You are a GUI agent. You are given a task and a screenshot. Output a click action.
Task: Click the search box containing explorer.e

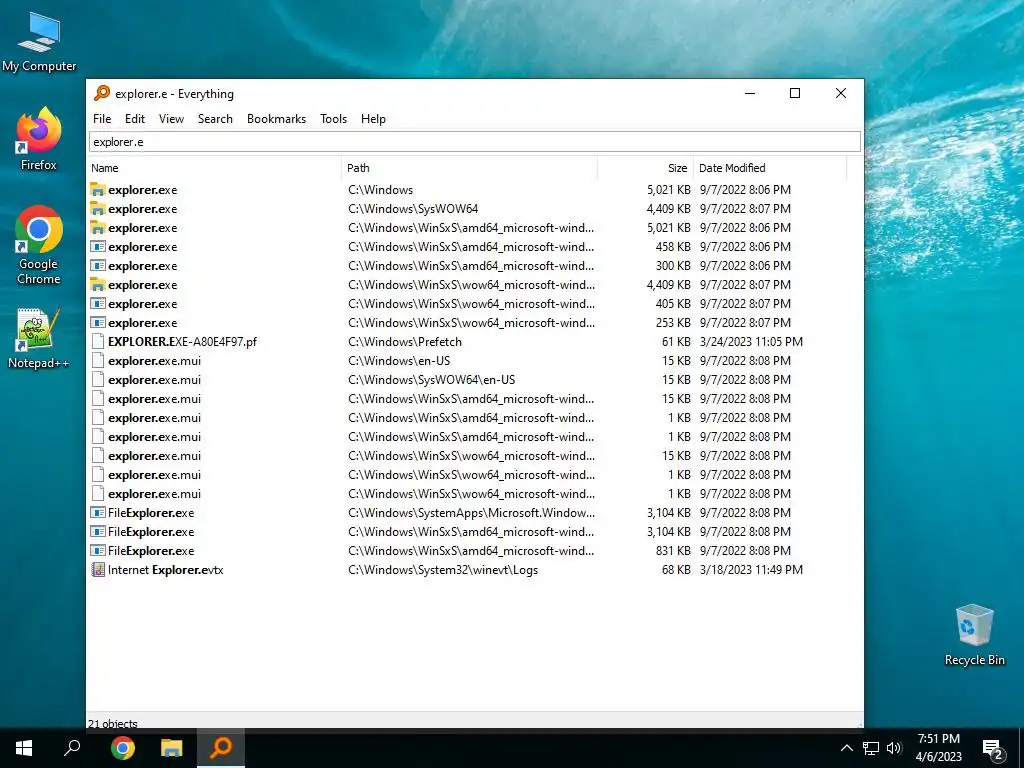click(475, 142)
